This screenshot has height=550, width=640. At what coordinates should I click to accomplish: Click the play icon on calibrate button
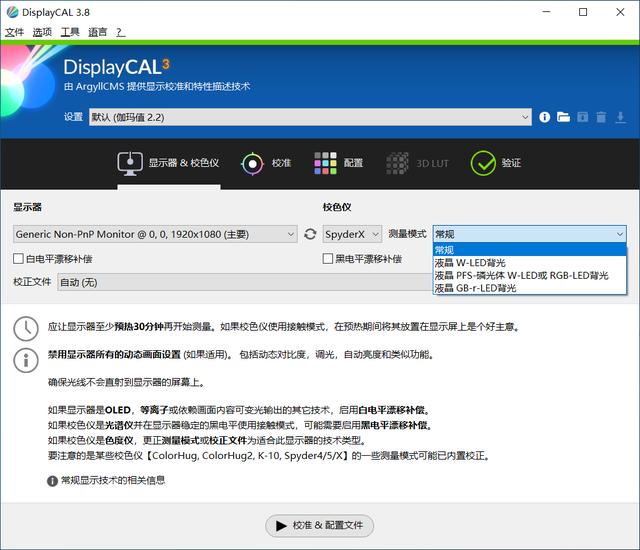tap(281, 526)
